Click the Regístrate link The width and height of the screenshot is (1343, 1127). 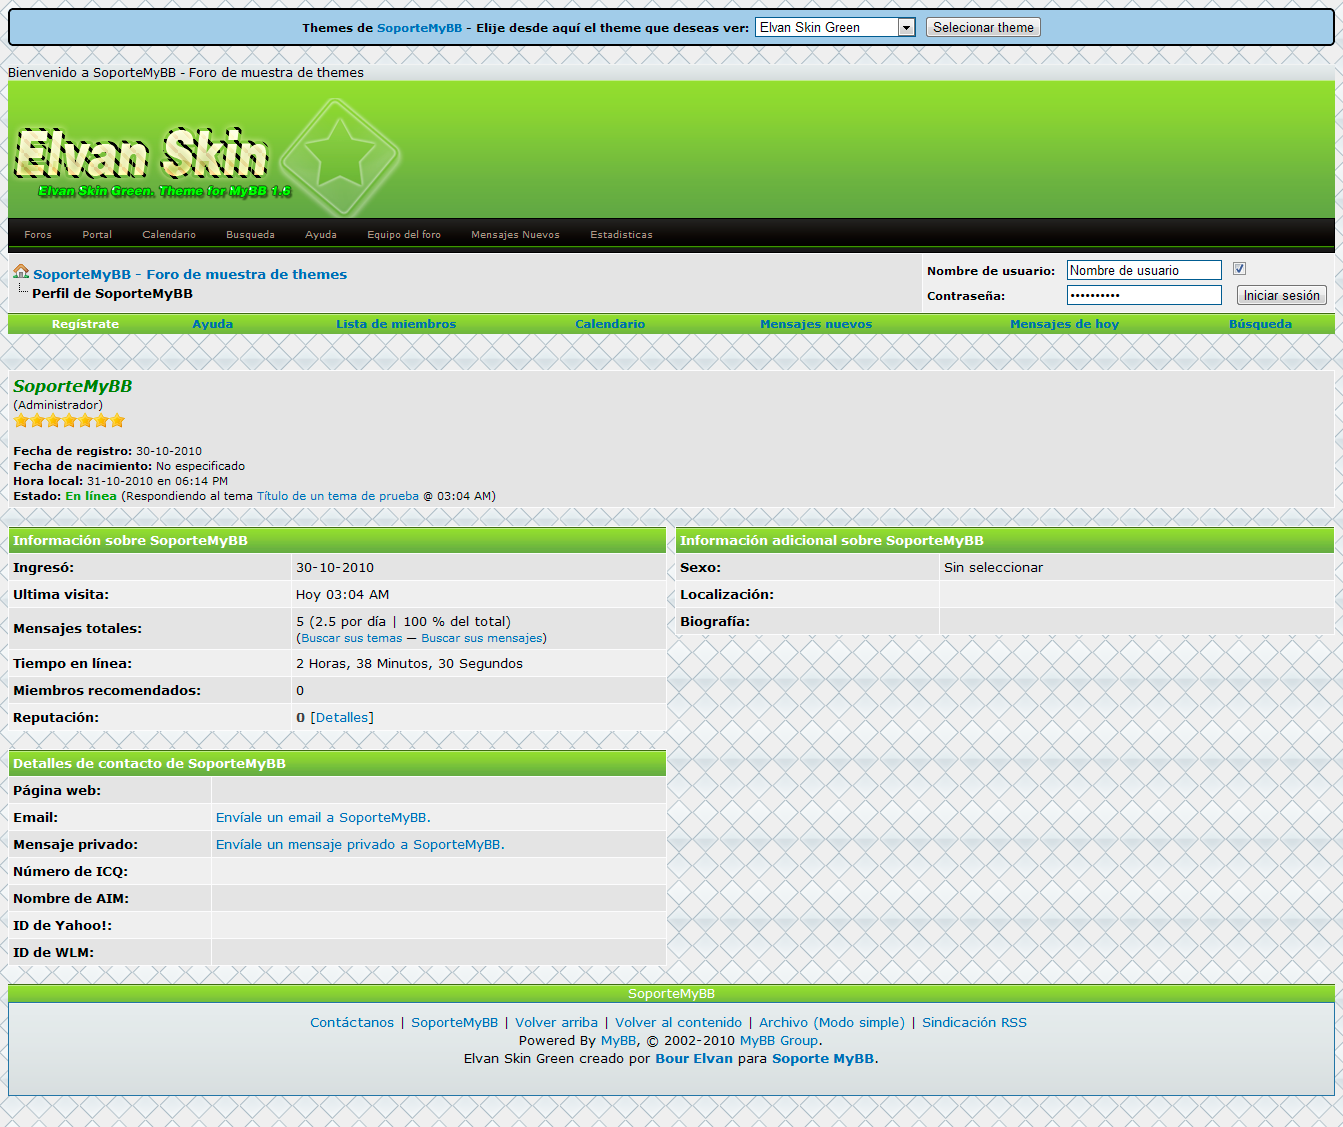tap(85, 324)
